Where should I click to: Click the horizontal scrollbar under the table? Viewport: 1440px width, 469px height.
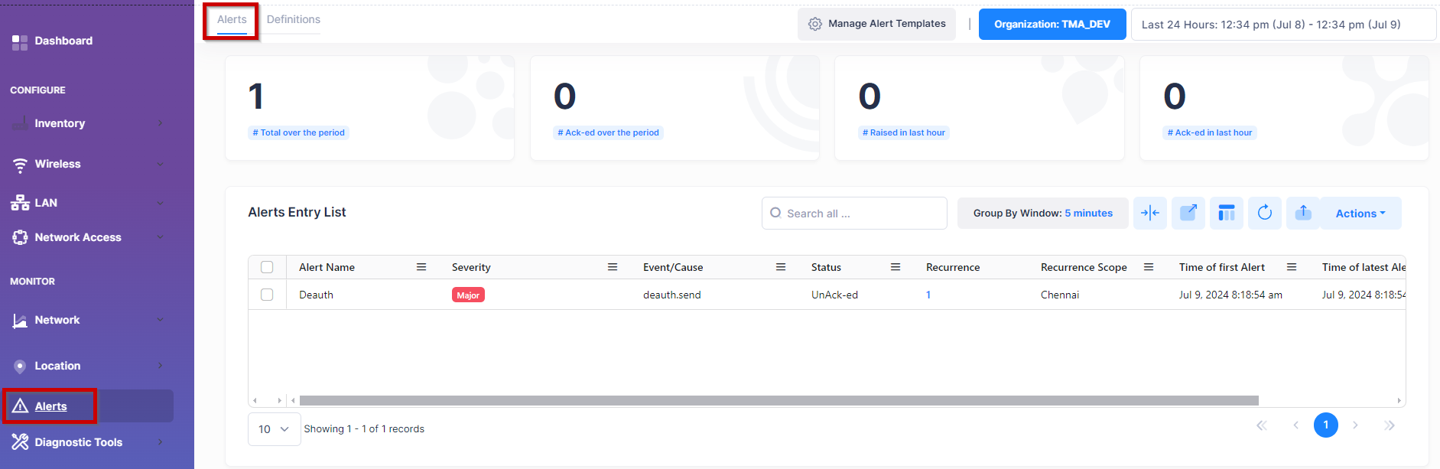coord(778,401)
